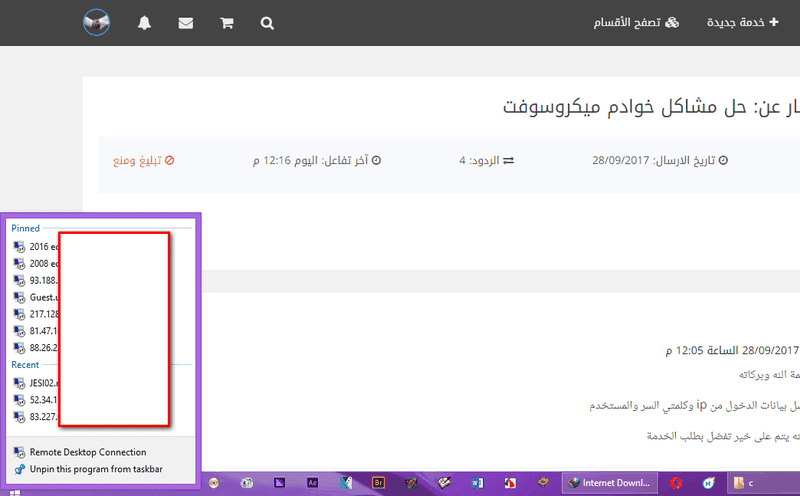Open pinned Guest remote desktop entry
Screen dimensions: 800x496
tap(36, 297)
